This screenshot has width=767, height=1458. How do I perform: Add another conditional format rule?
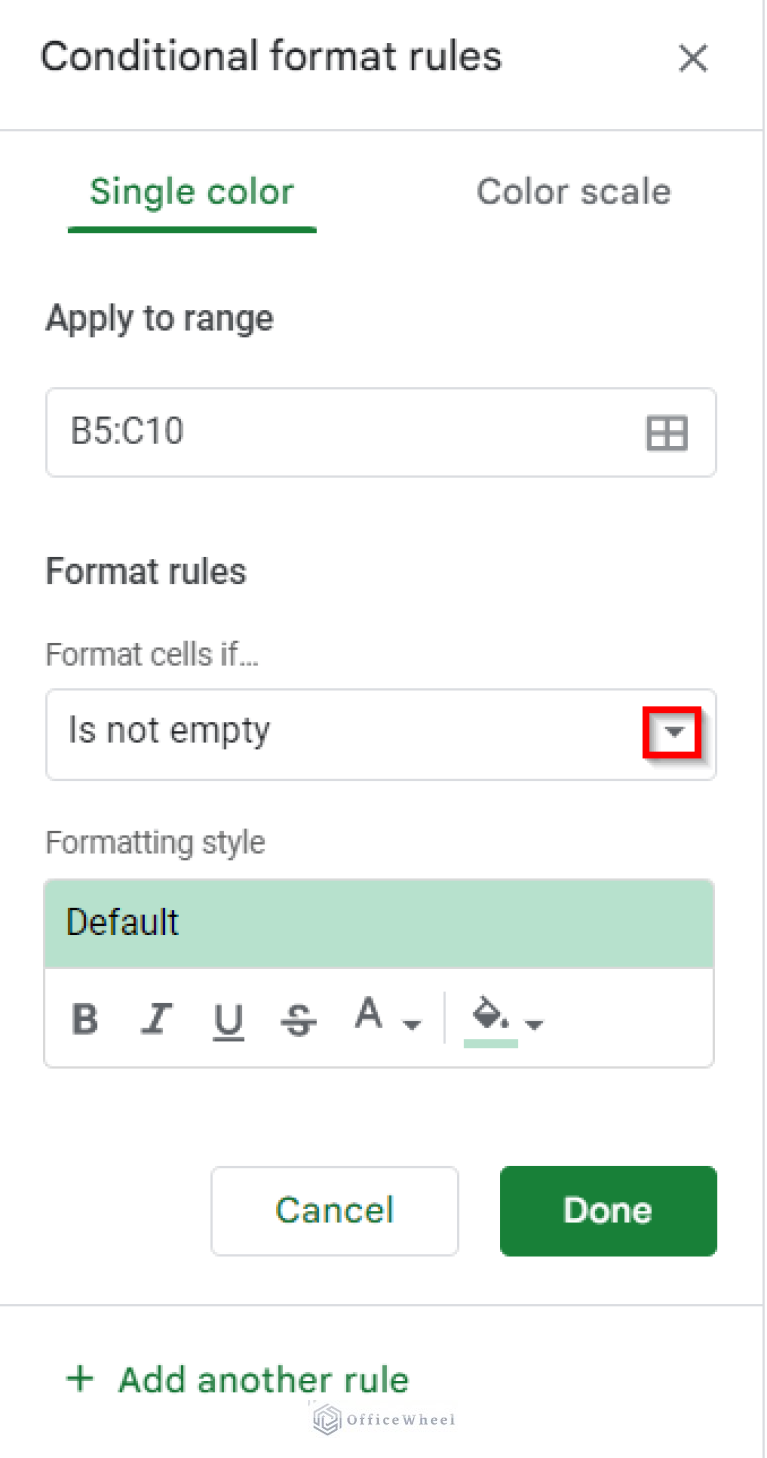pos(235,1379)
